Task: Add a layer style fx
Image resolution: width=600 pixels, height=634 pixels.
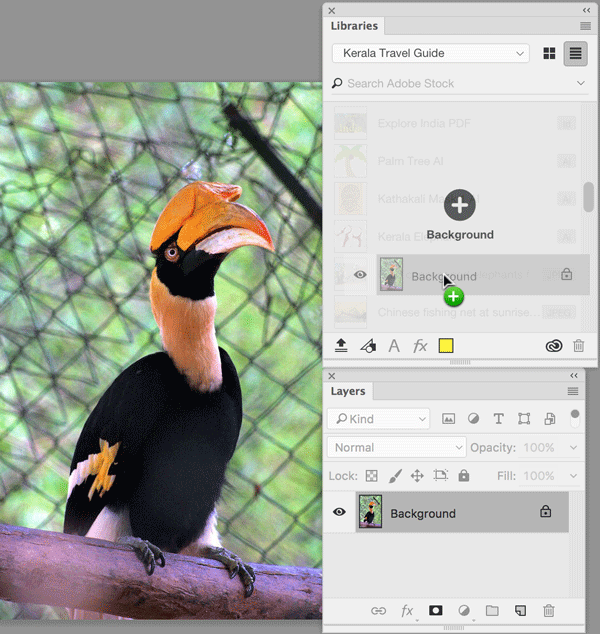Action: pyautogui.click(x=407, y=611)
